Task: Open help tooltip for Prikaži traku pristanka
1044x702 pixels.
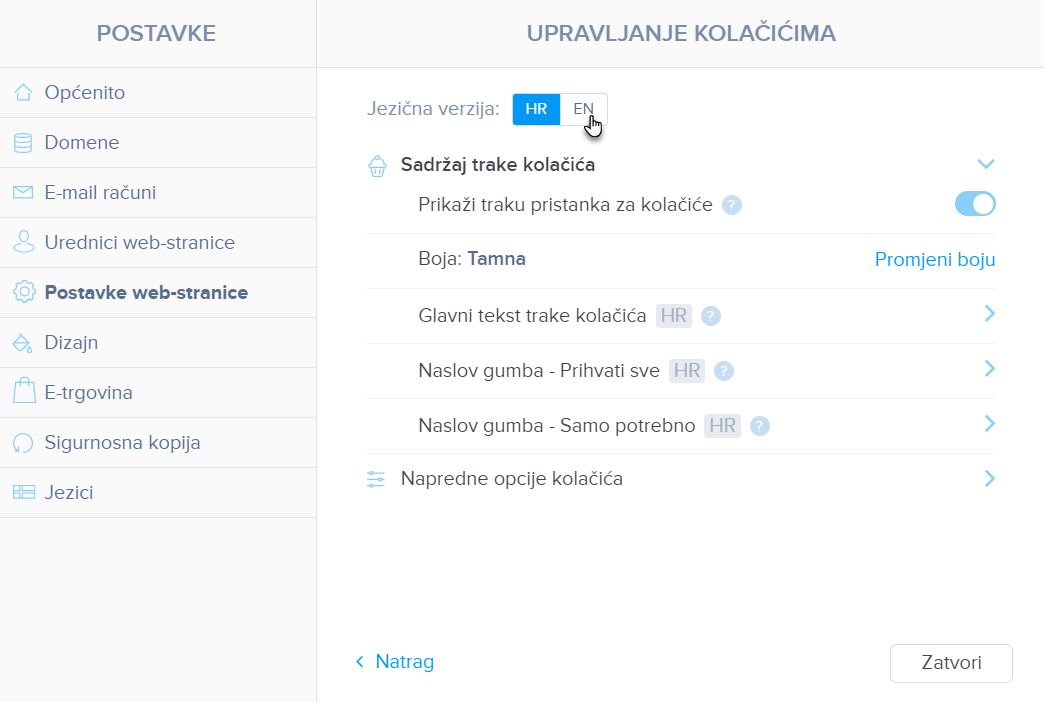Action: point(732,205)
